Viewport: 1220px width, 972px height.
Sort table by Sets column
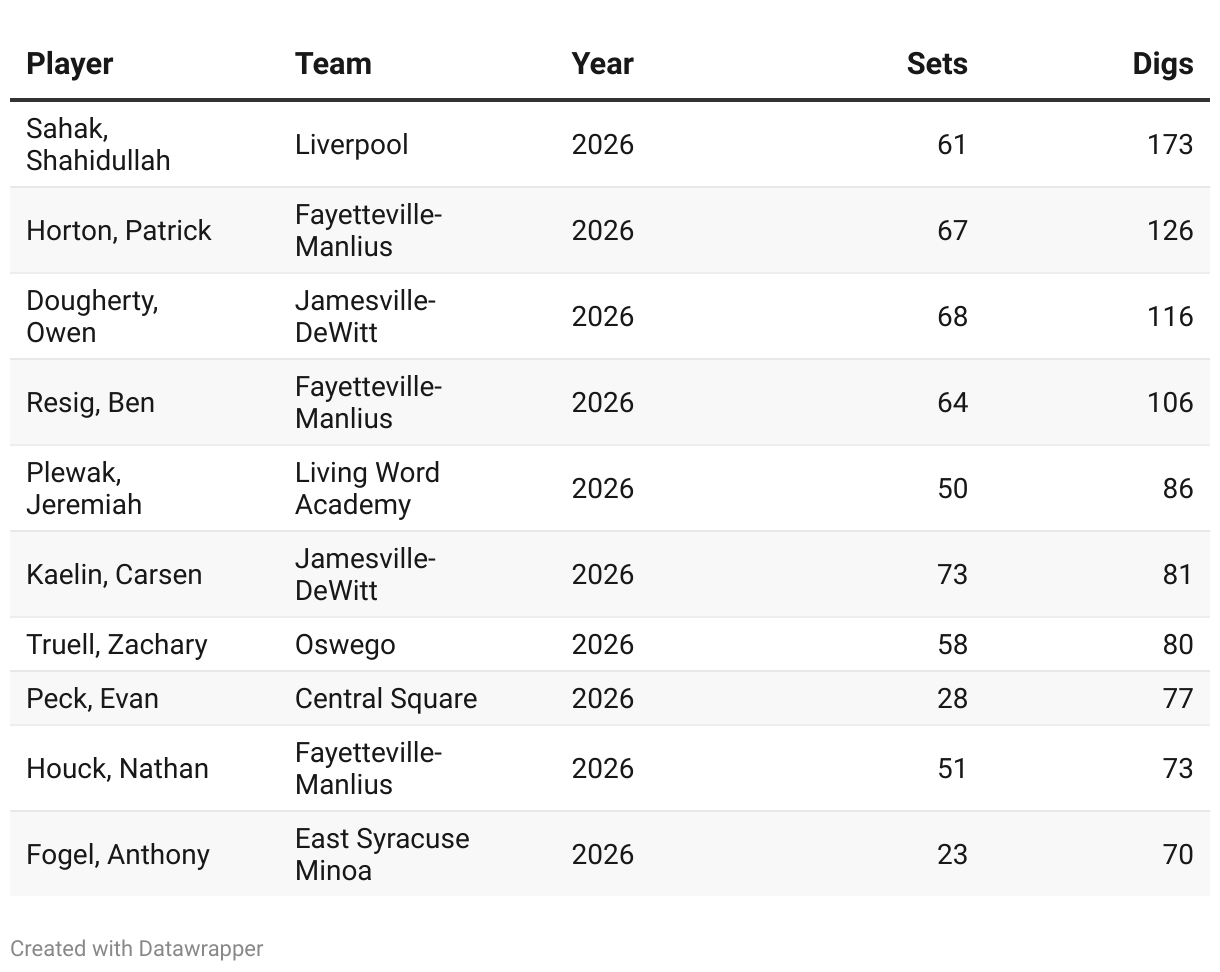(x=936, y=64)
